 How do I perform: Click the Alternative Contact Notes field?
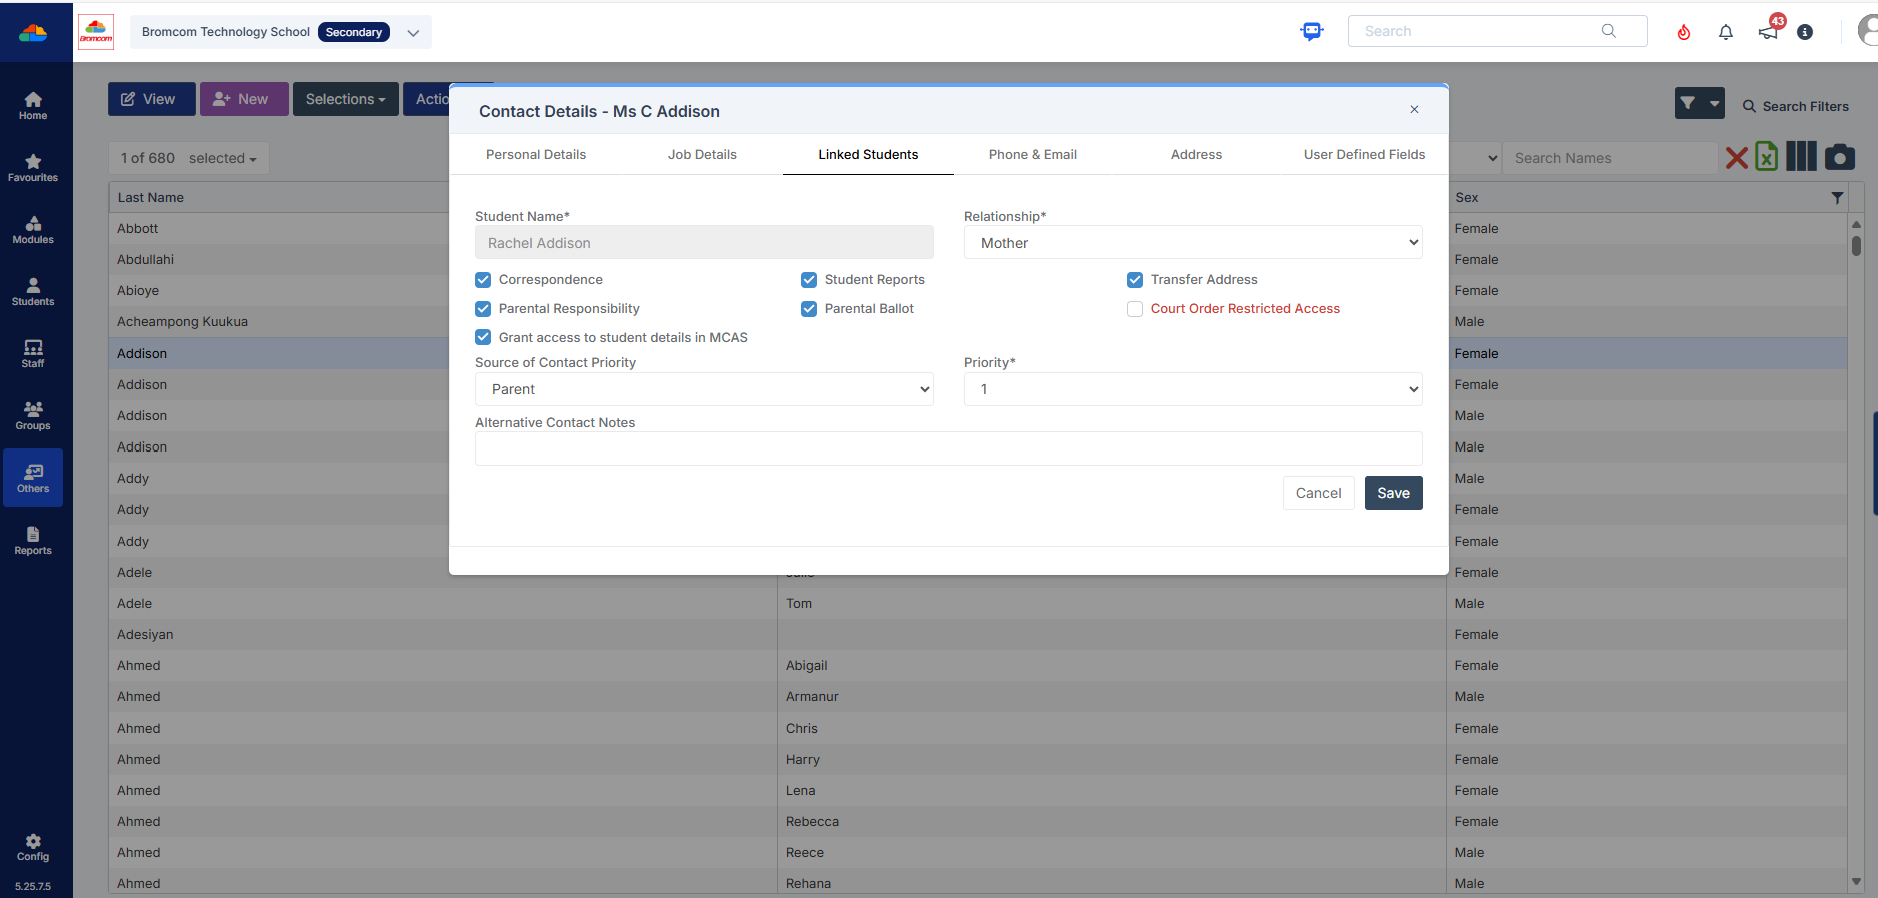[x=948, y=449]
